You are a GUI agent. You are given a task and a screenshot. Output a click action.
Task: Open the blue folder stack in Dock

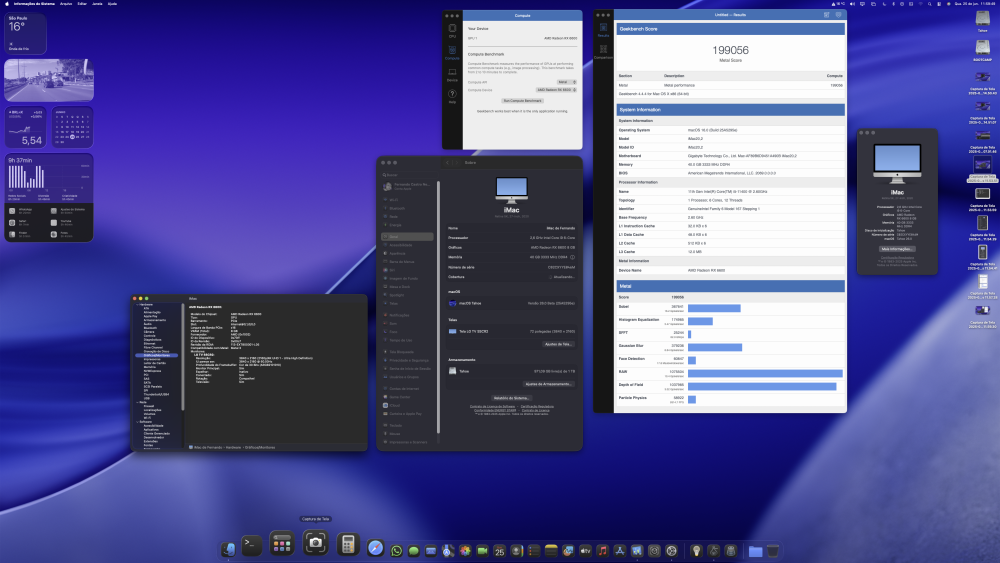756,551
